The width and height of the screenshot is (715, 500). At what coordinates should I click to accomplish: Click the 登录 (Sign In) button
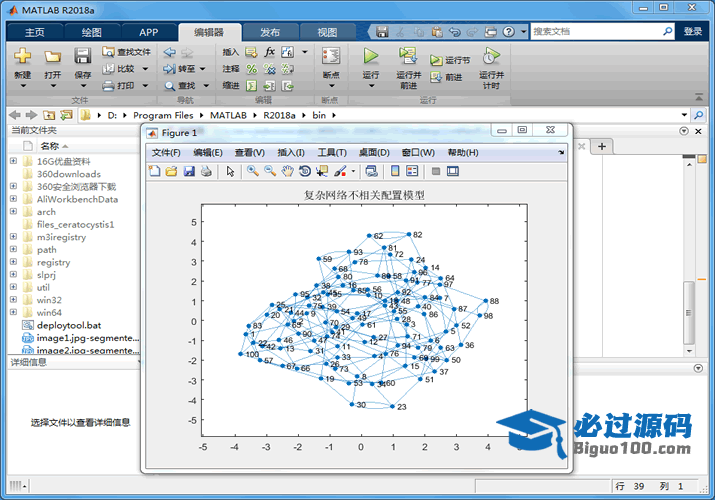tap(693, 31)
